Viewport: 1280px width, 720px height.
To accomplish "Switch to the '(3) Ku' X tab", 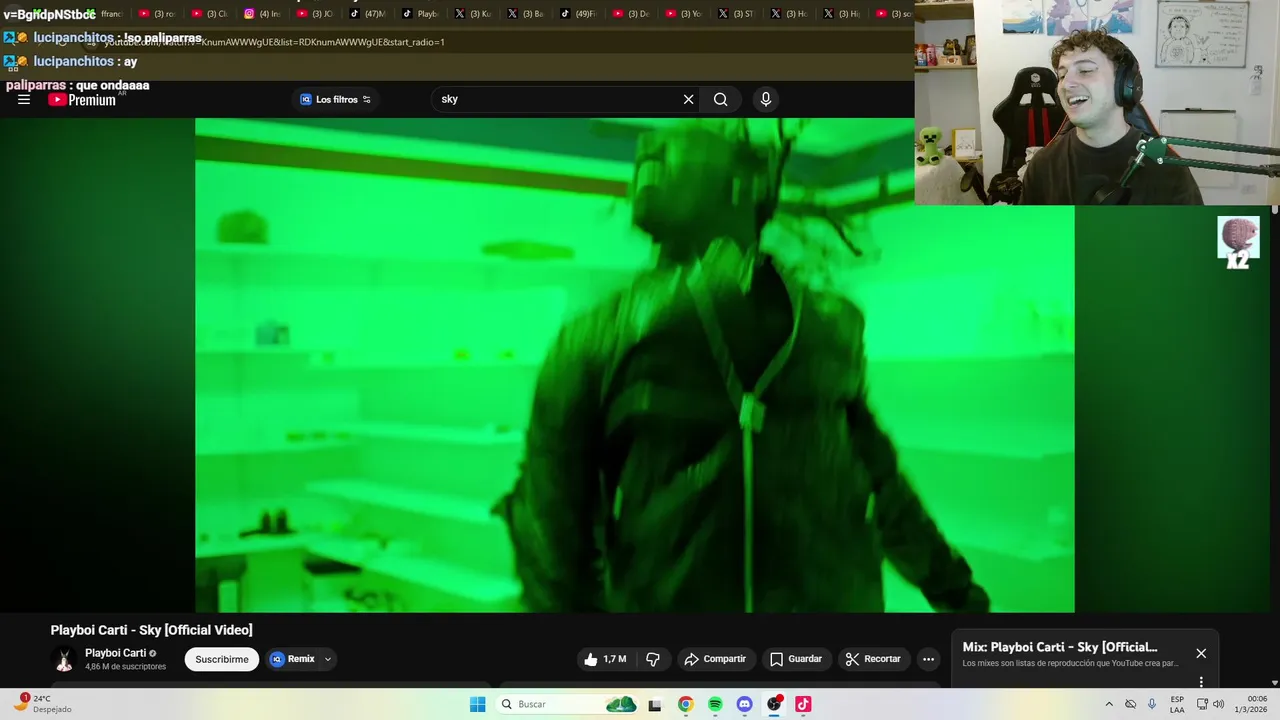I will 472,14.
